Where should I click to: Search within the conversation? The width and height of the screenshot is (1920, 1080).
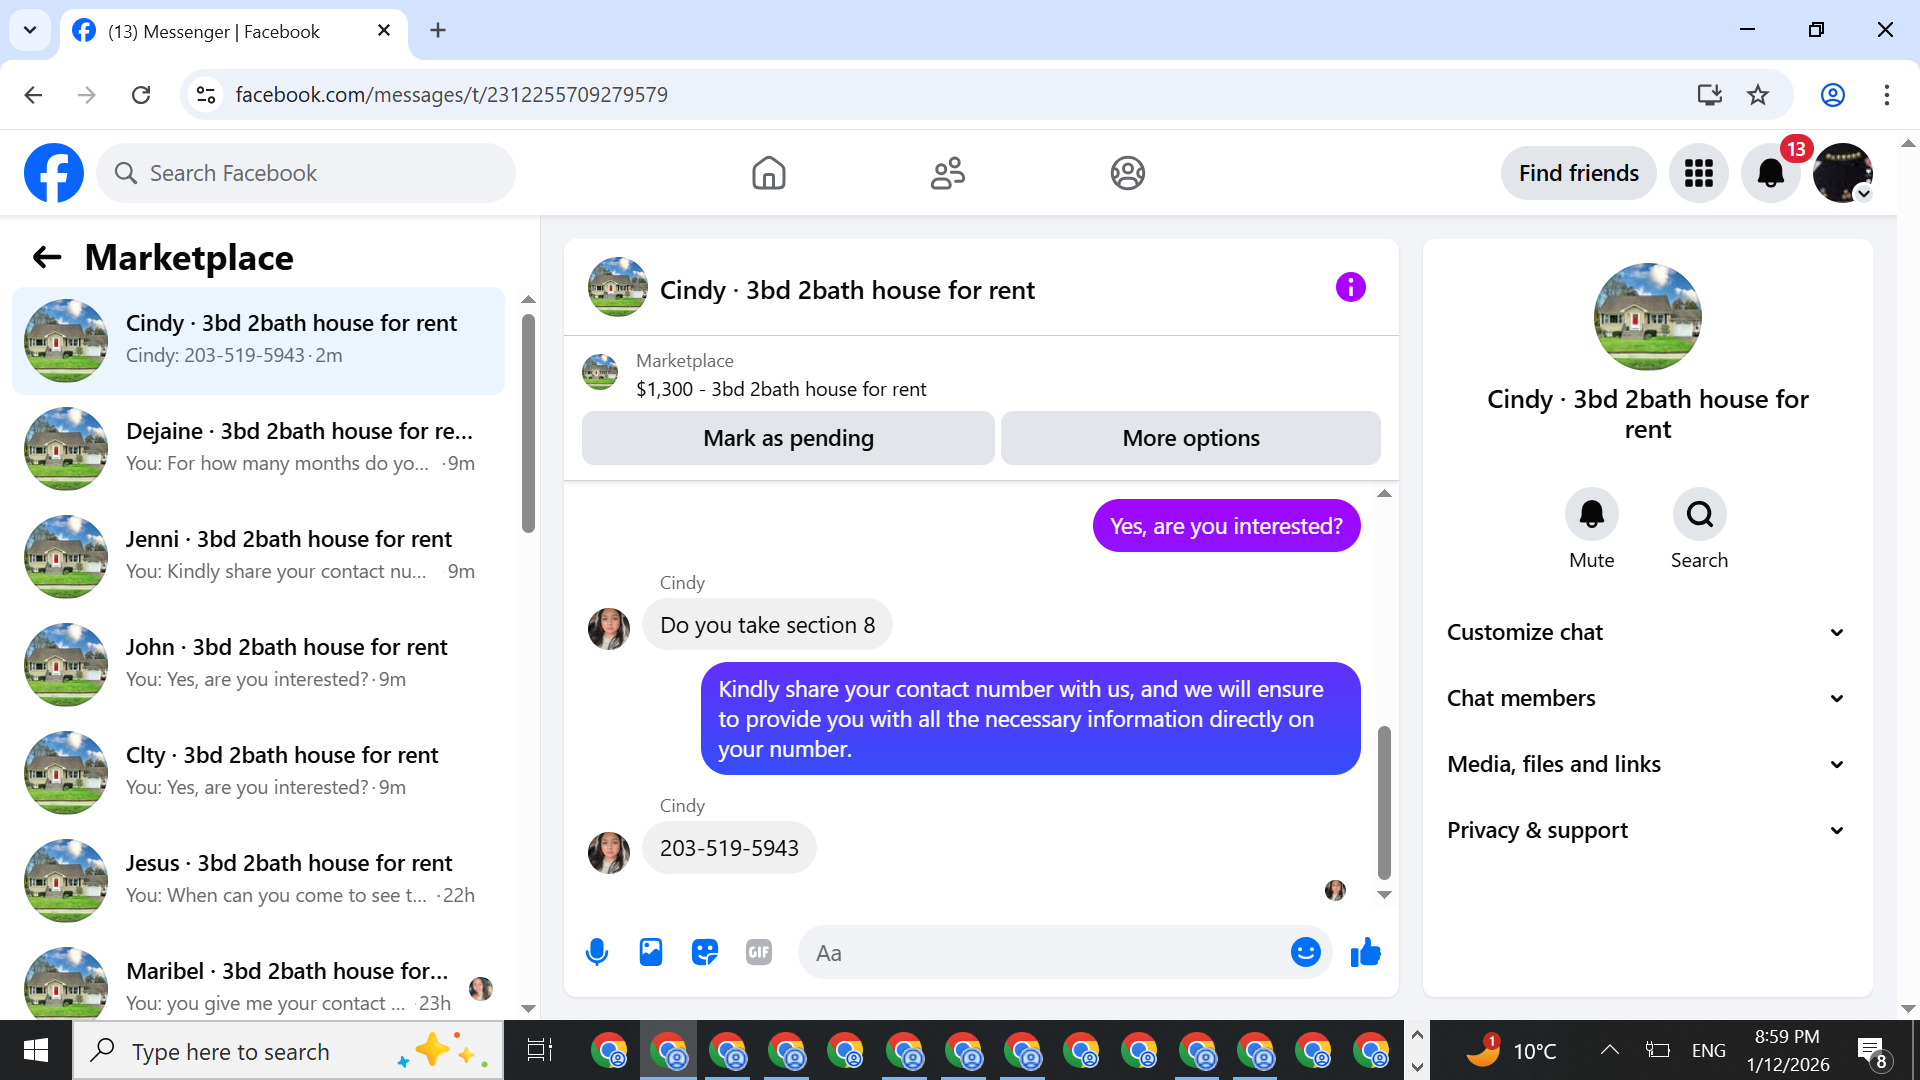click(1699, 514)
